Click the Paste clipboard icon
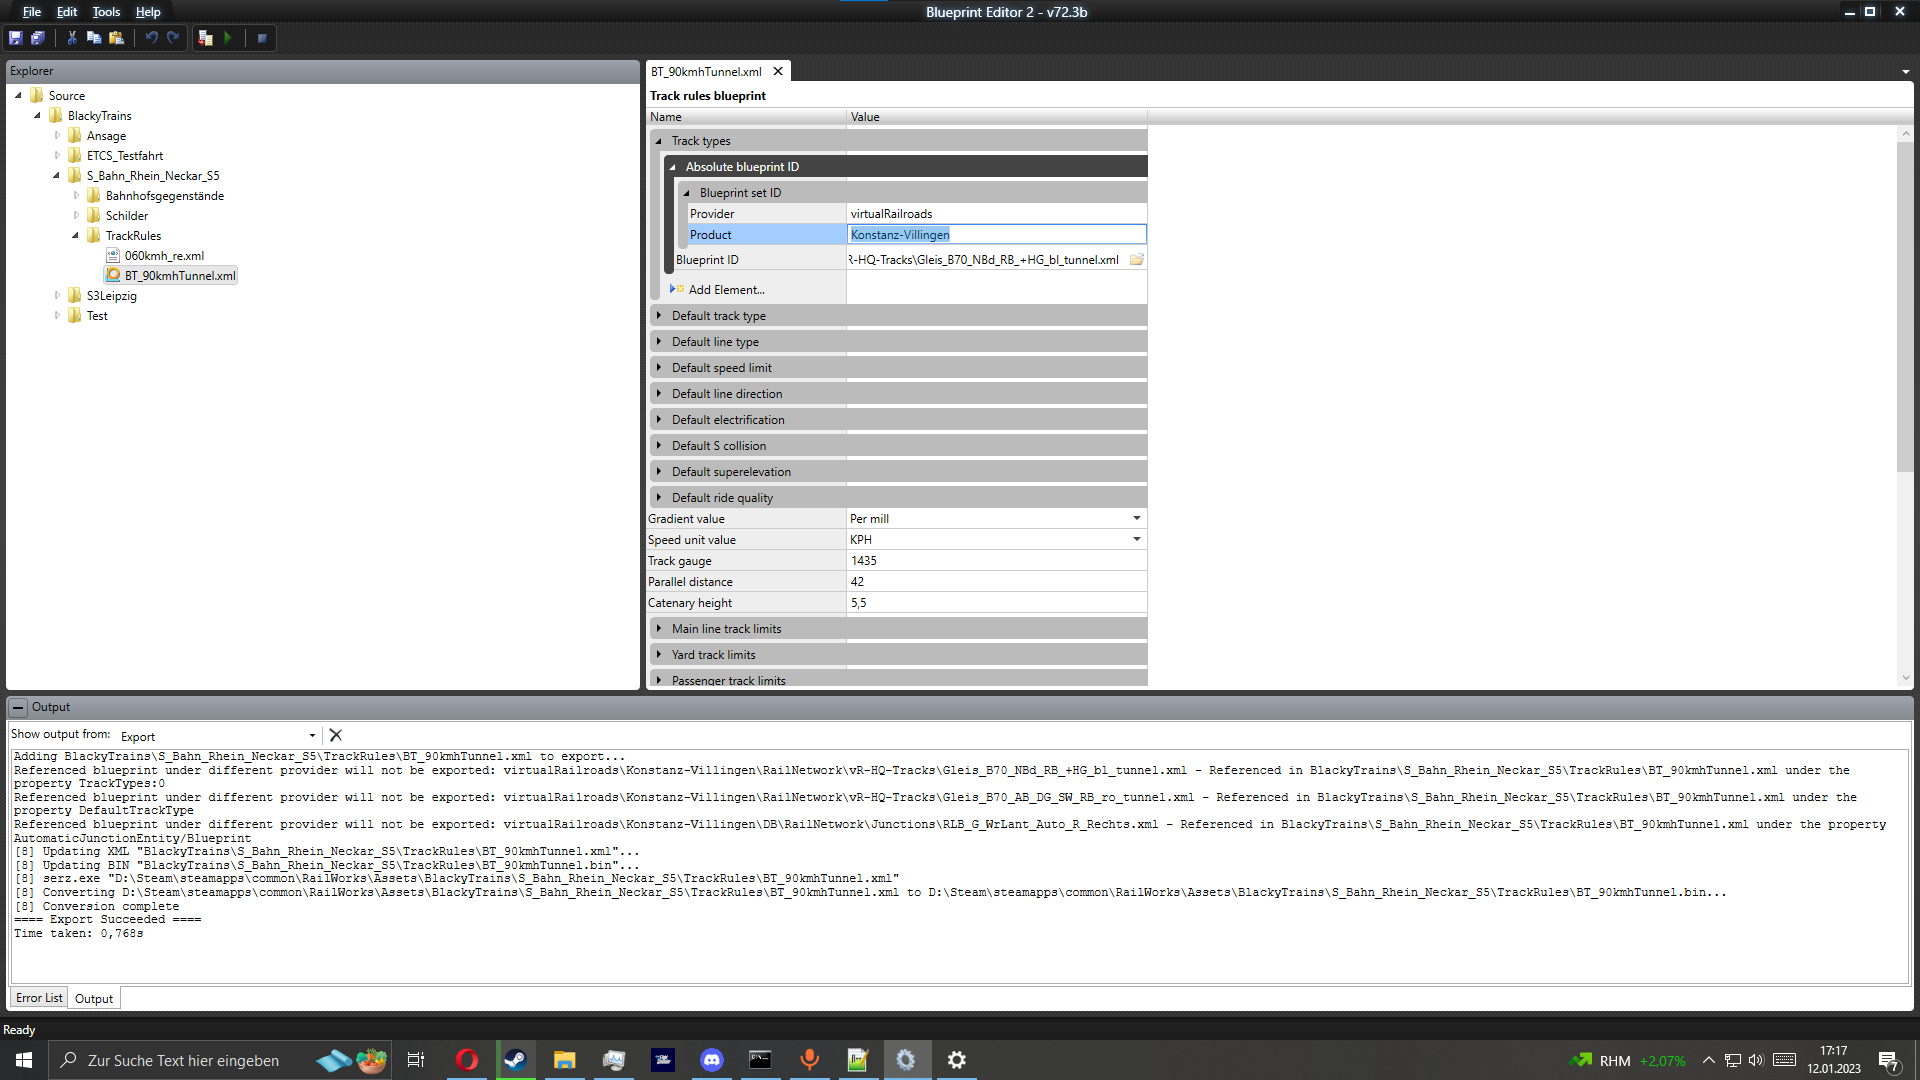Image resolution: width=1920 pixels, height=1080 pixels. pyautogui.click(x=117, y=38)
